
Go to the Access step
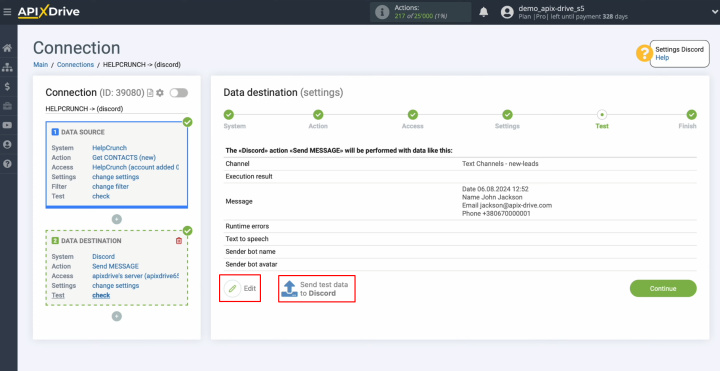412,115
